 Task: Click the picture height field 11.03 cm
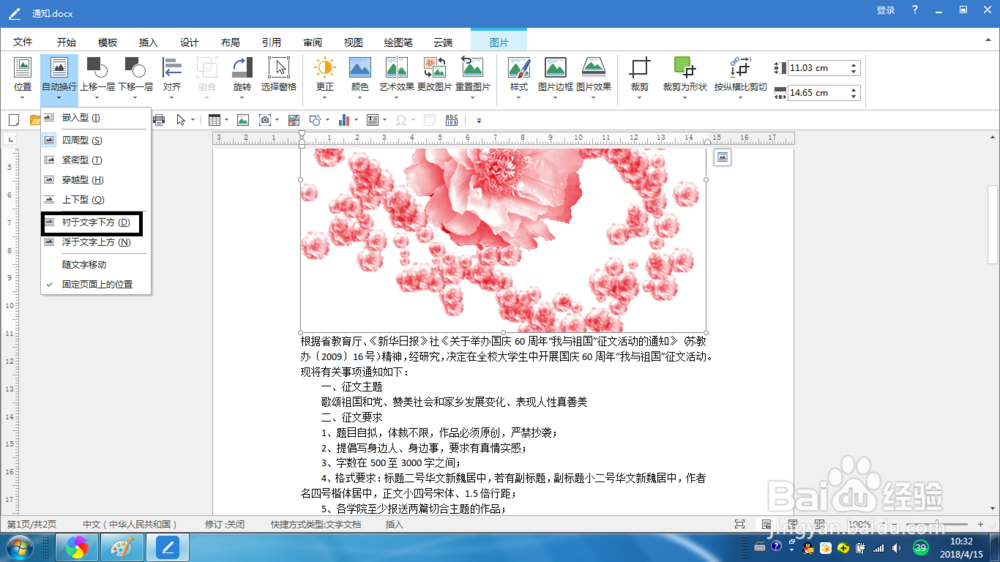click(818, 68)
